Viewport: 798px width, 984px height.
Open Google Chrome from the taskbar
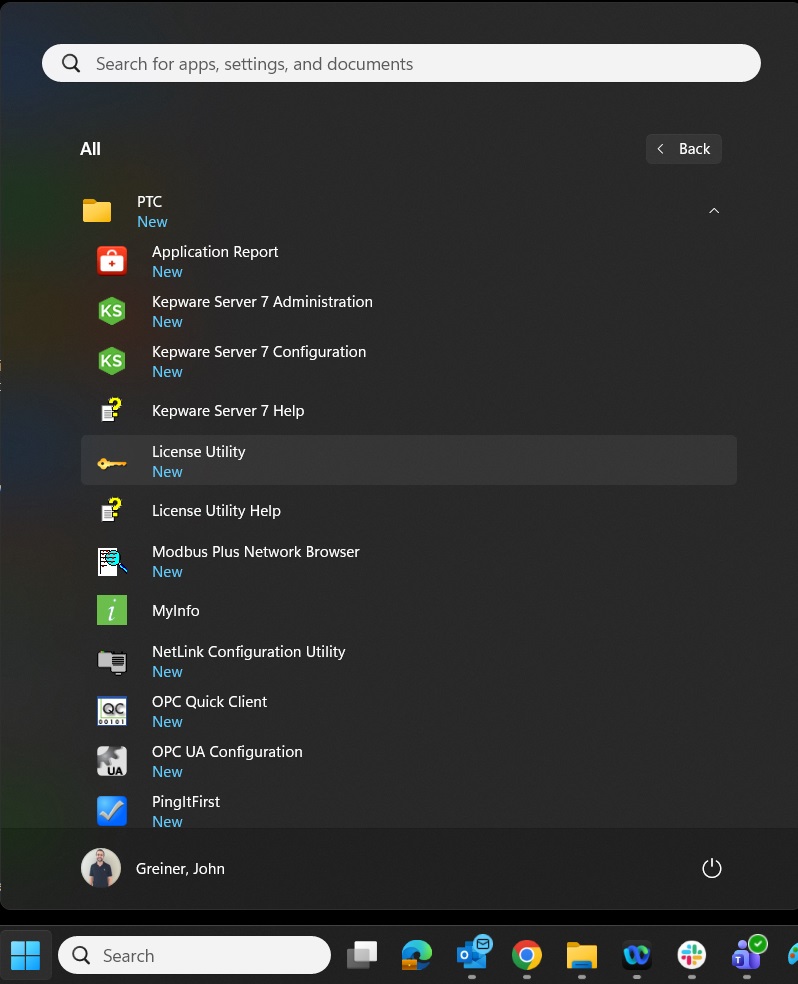[527, 956]
